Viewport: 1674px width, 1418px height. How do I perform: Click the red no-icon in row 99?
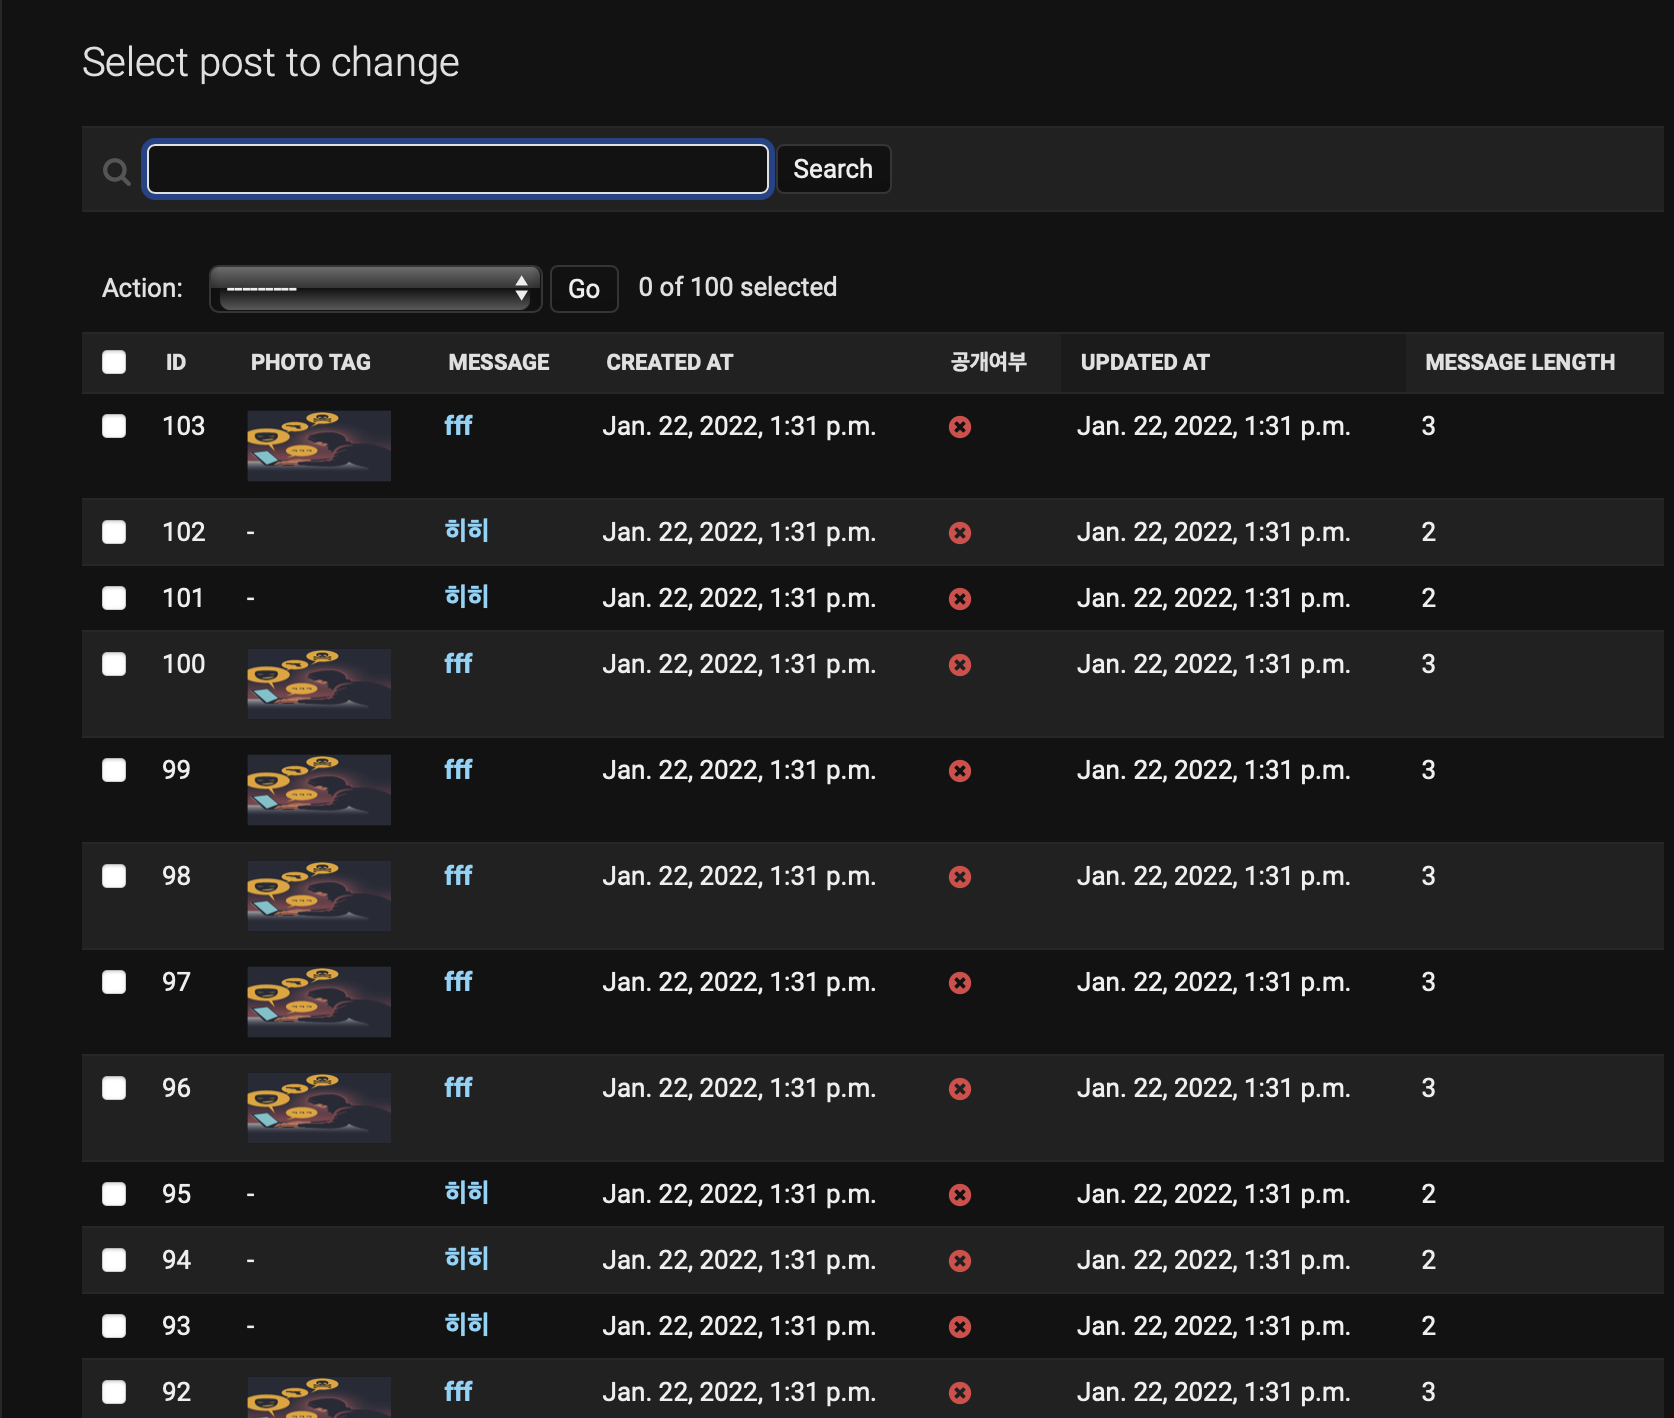coord(960,771)
